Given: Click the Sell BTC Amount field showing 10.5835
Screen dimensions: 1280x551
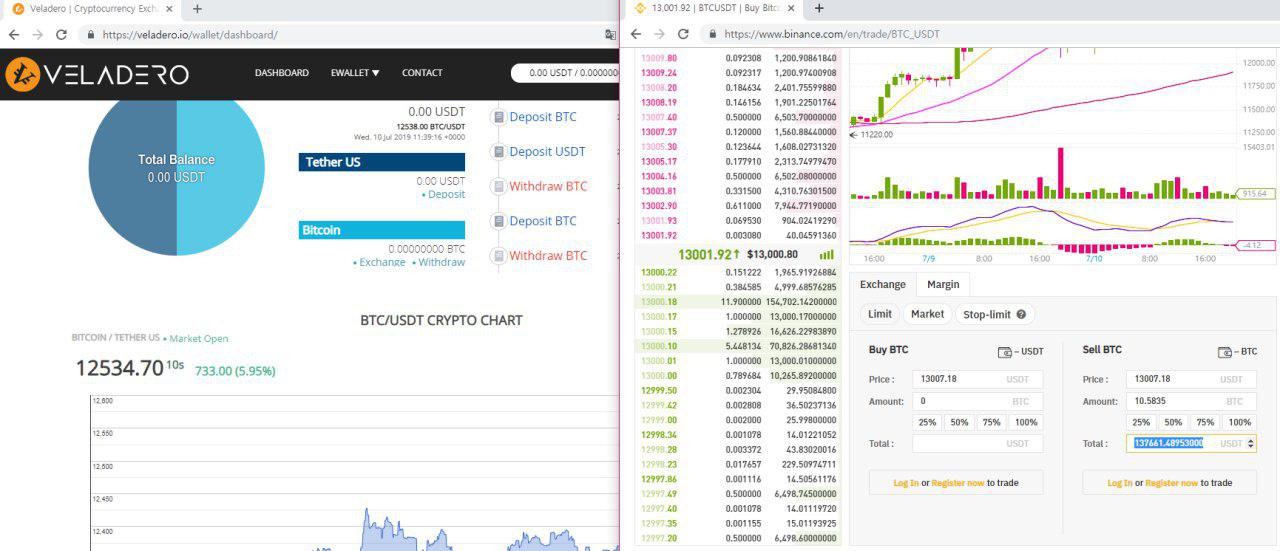Looking at the screenshot, I should pyautogui.click(x=1191, y=401).
